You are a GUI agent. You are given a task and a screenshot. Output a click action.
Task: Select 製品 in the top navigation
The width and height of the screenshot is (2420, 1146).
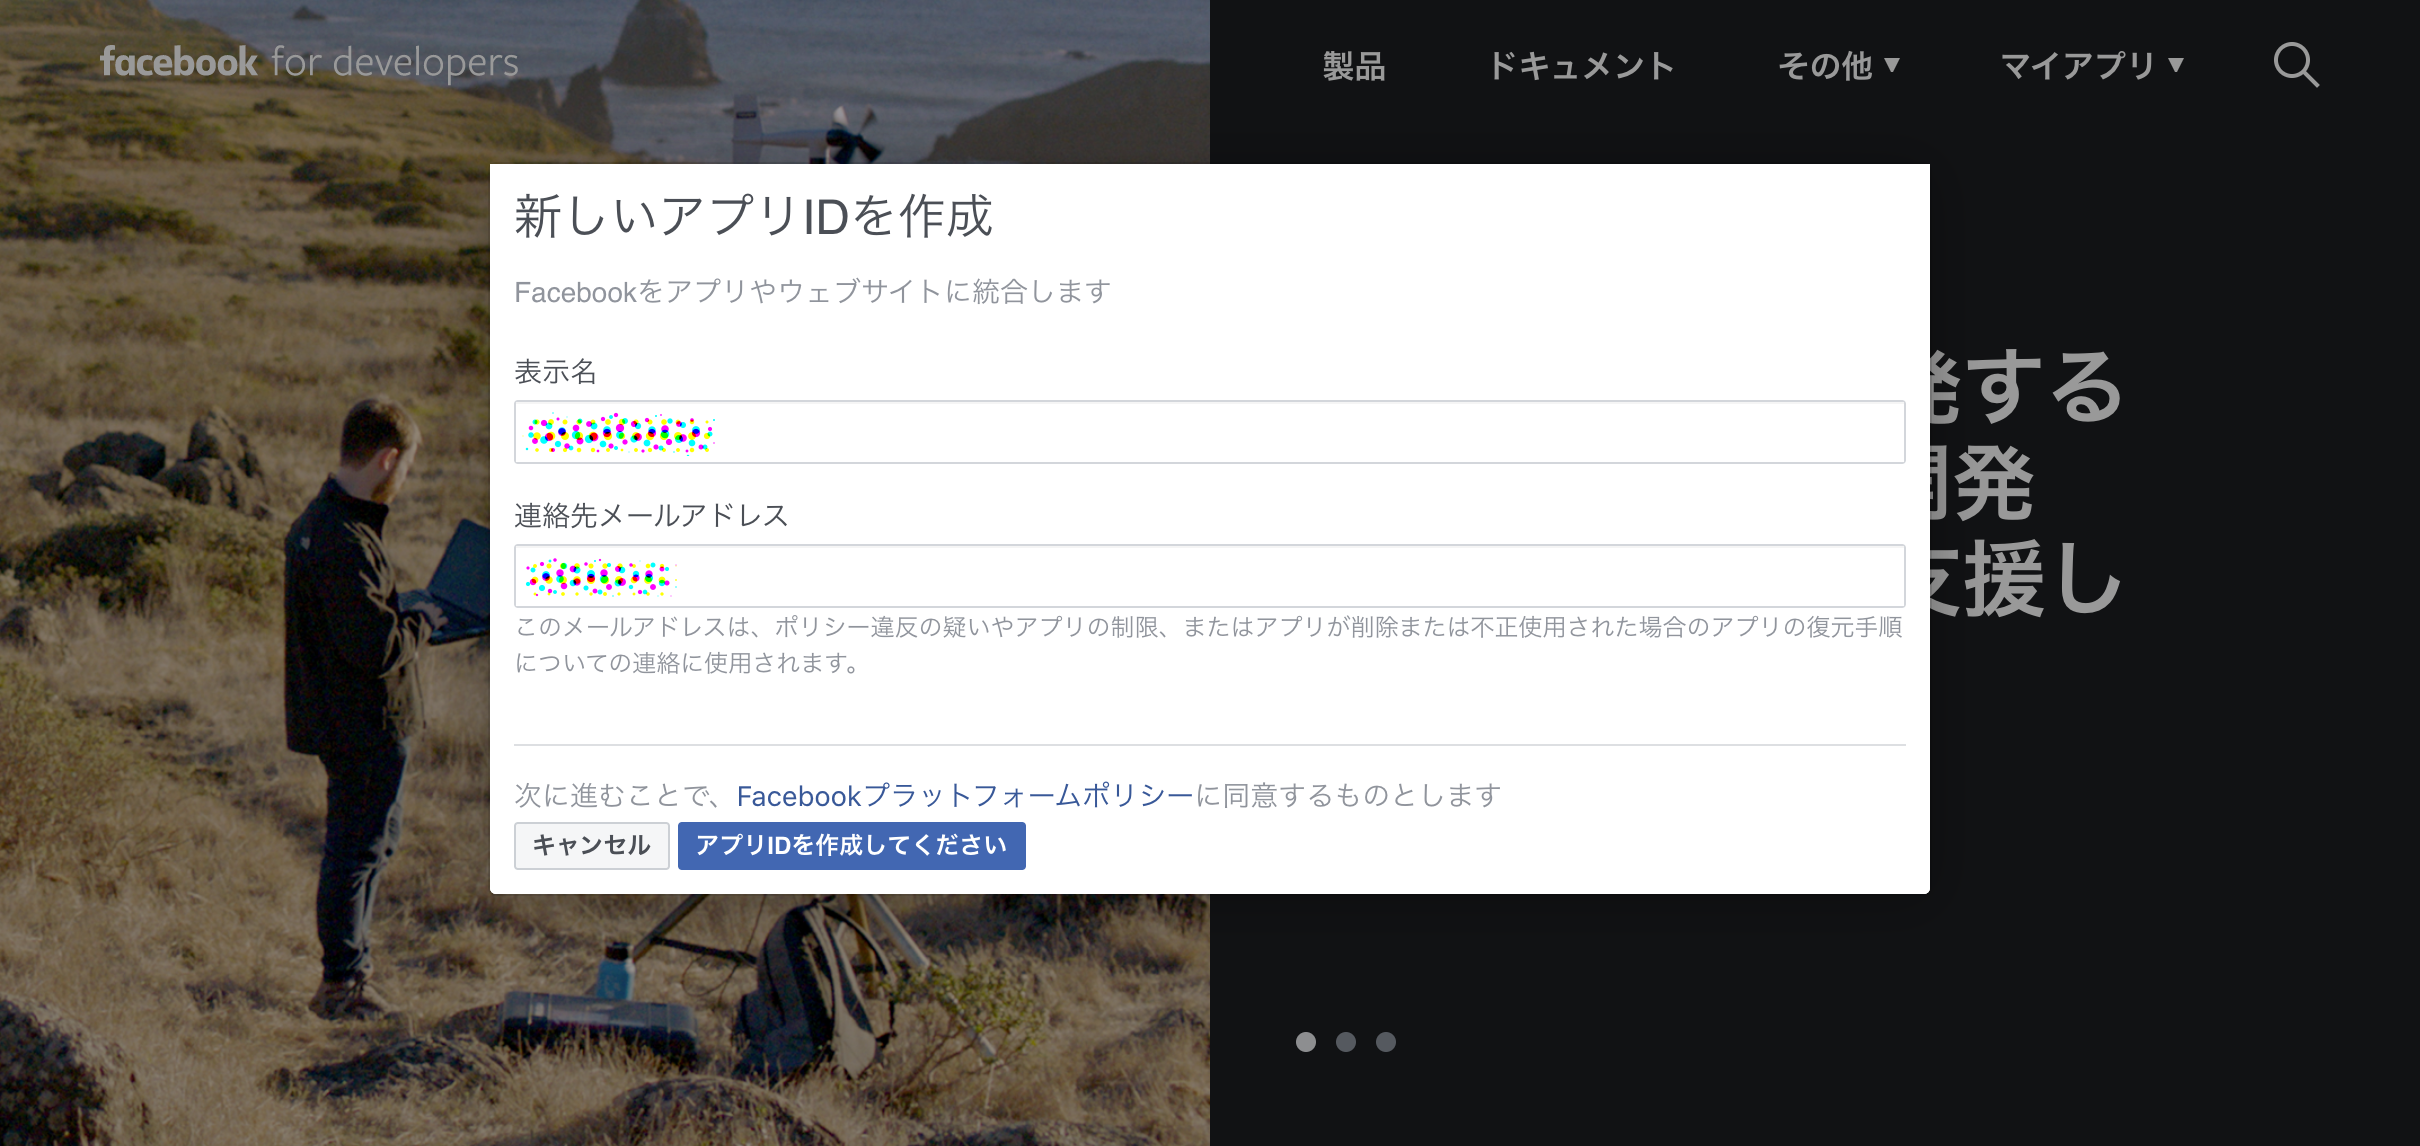pos(1354,65)
